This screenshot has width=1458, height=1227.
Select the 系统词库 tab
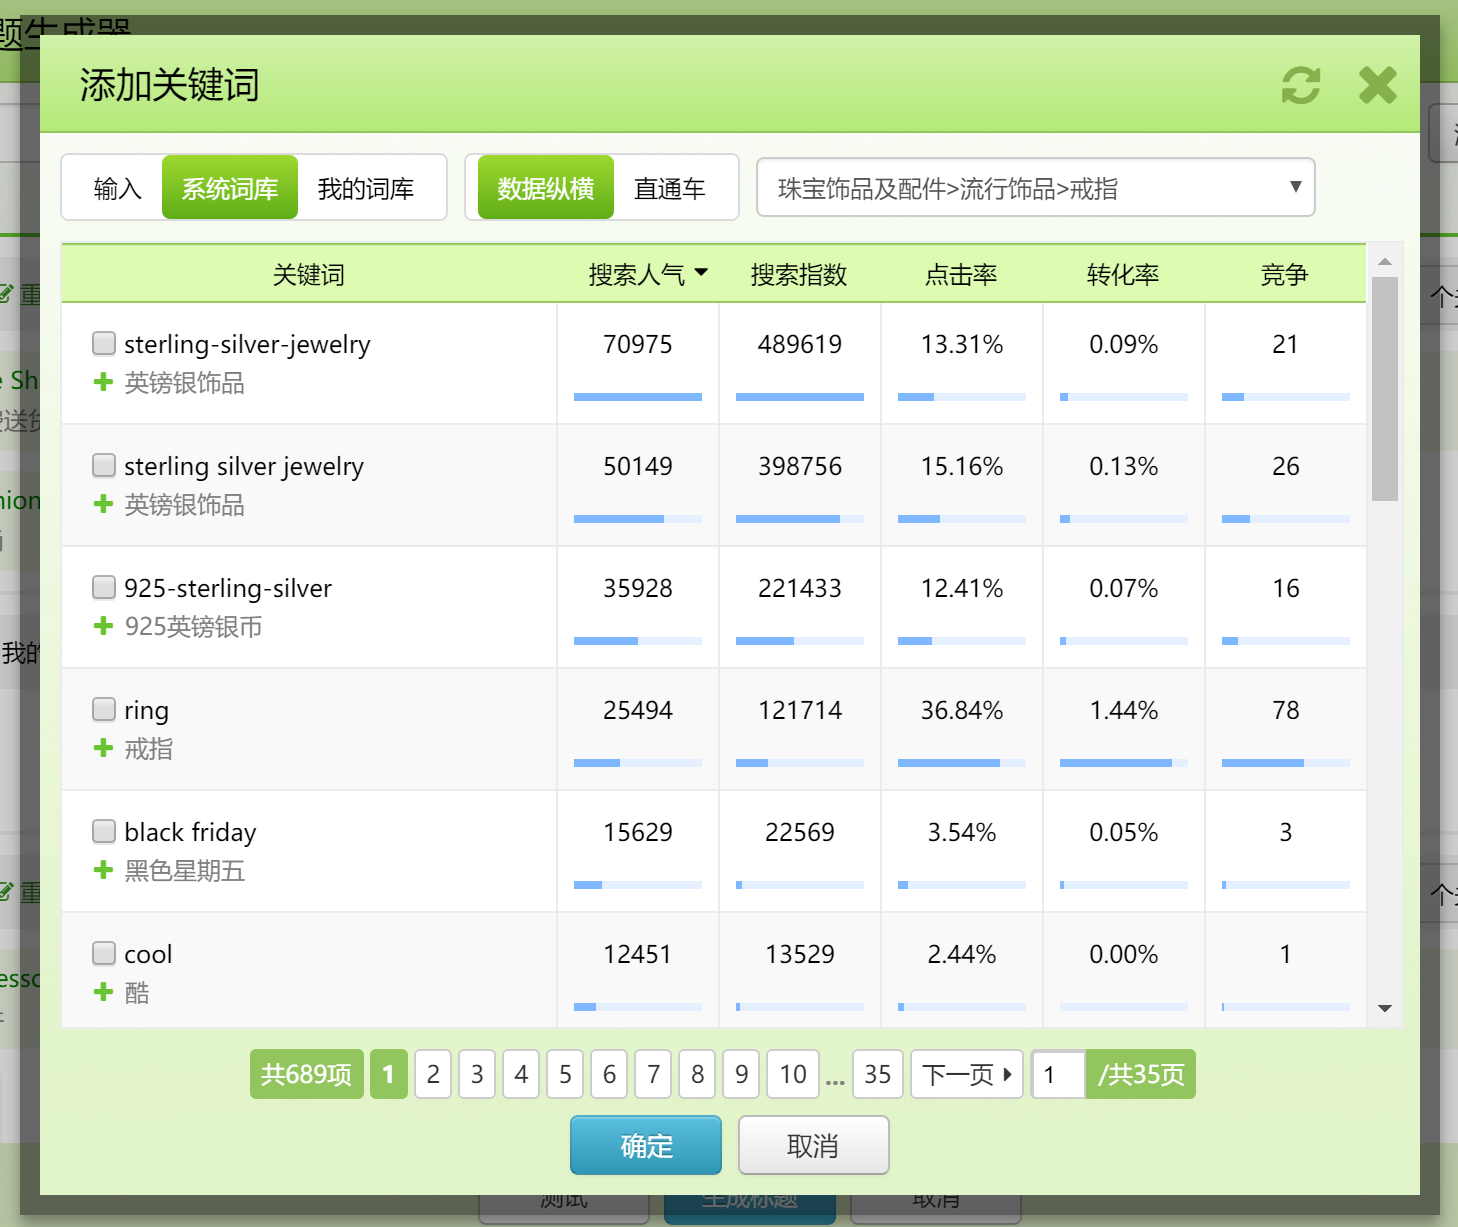pyautogui.click(x=230, y=187)
